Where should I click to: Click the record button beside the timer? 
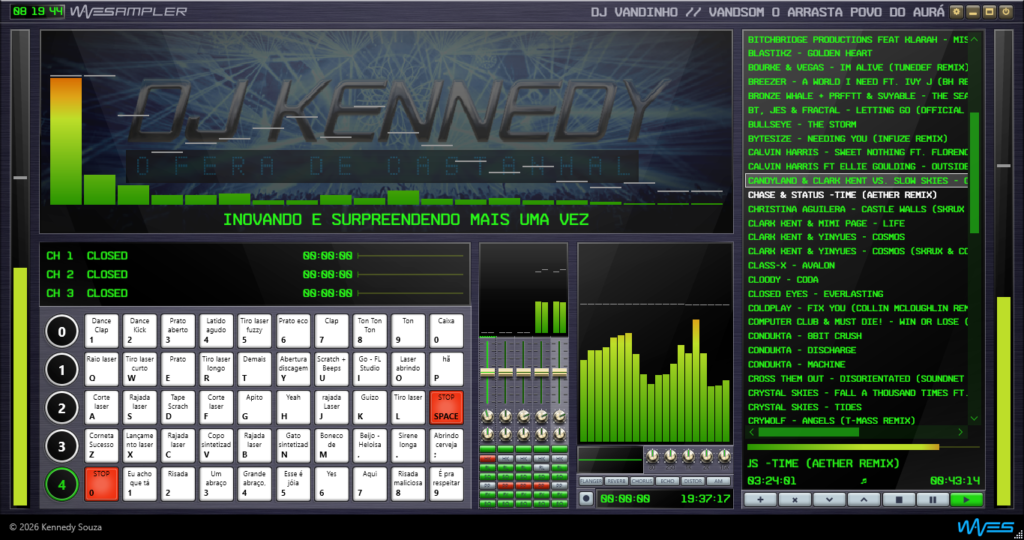pyautogui.click(x=586, y=498)
